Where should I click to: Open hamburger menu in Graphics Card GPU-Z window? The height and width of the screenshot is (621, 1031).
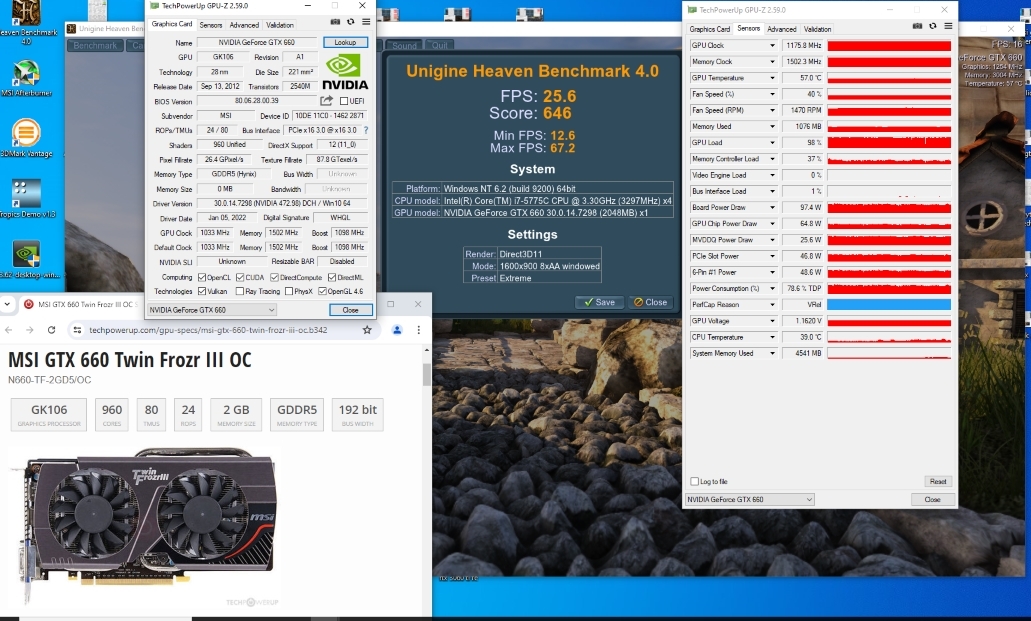[366, 22]
